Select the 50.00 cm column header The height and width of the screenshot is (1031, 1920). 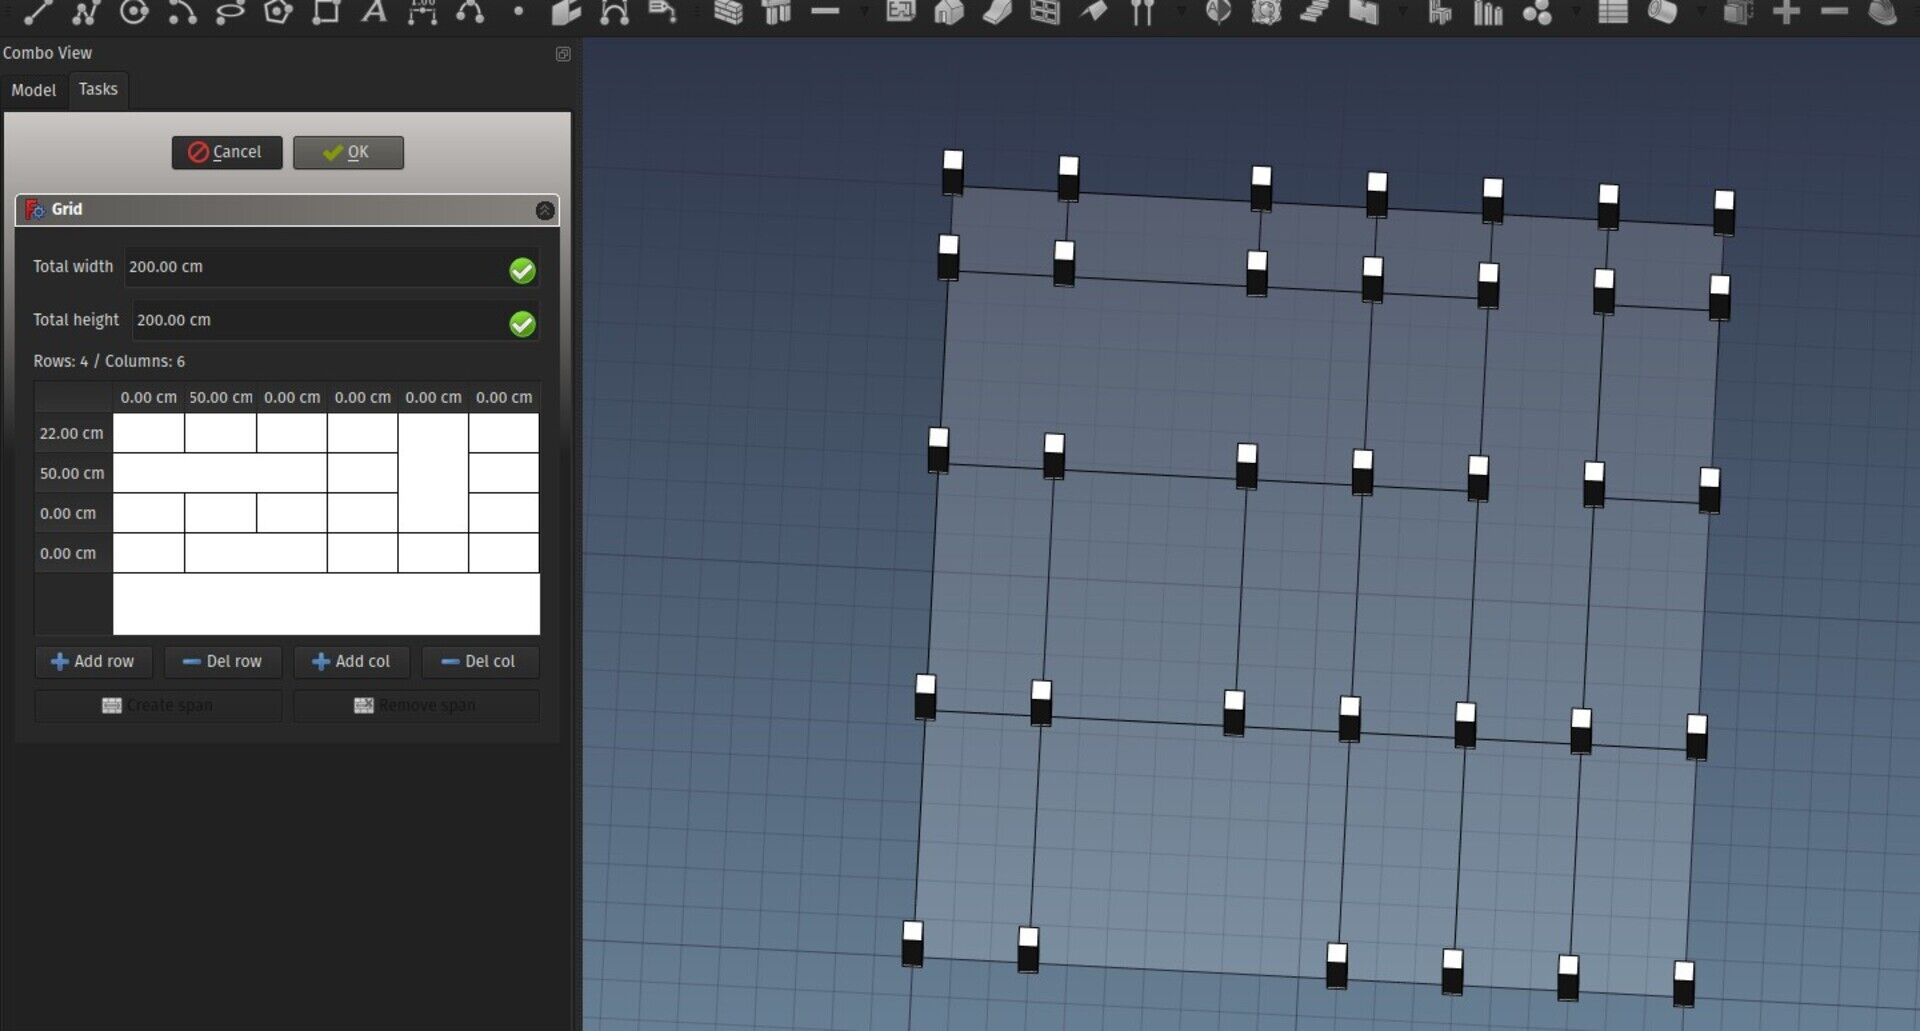pyautogui.click(x=221, y=397)
